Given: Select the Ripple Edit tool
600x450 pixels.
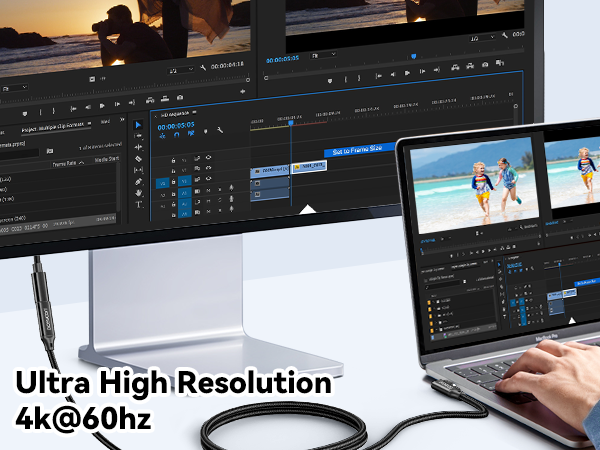Looking at the screenshot, I should [x=139, y=147].
